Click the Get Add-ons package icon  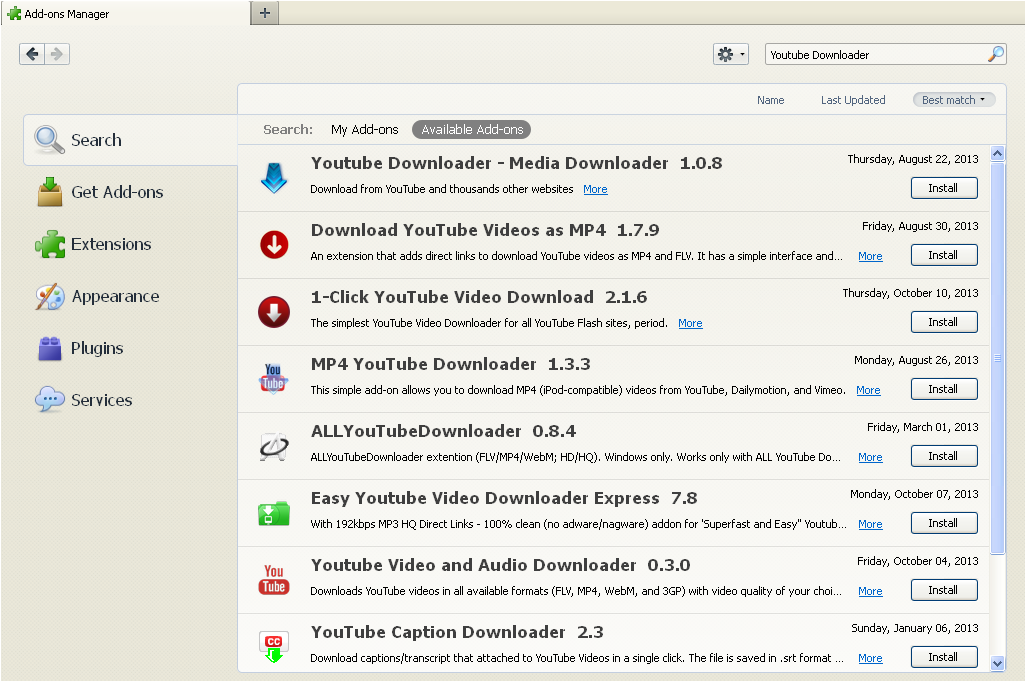(50, 192)
